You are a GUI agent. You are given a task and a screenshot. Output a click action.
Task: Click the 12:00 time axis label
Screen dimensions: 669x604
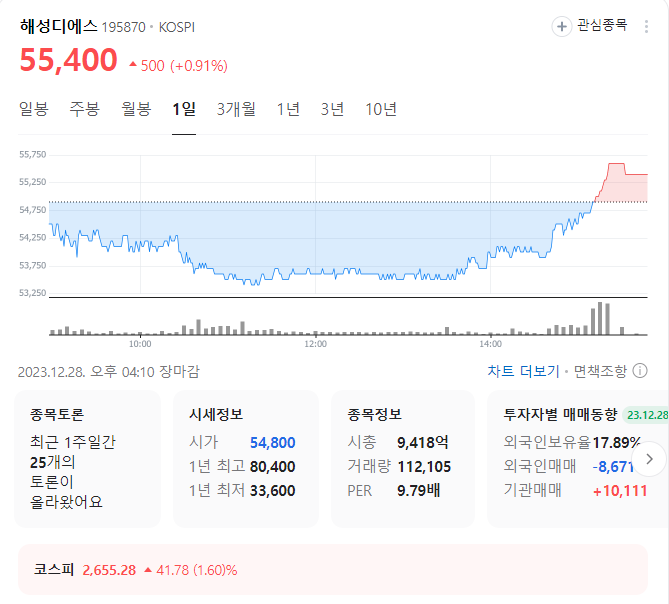pos(315,344)
